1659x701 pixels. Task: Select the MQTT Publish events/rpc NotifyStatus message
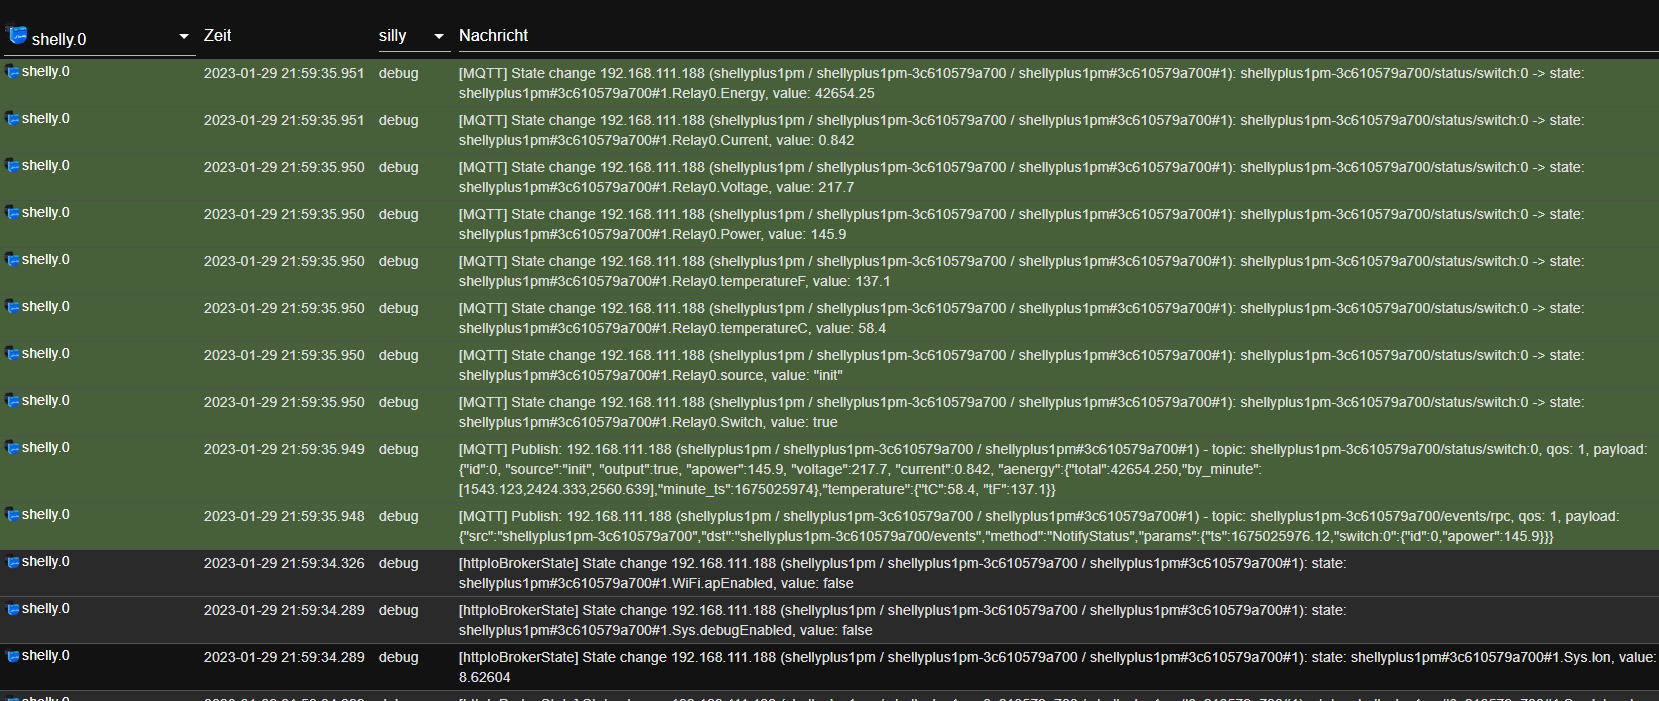tap(1039, 526)
